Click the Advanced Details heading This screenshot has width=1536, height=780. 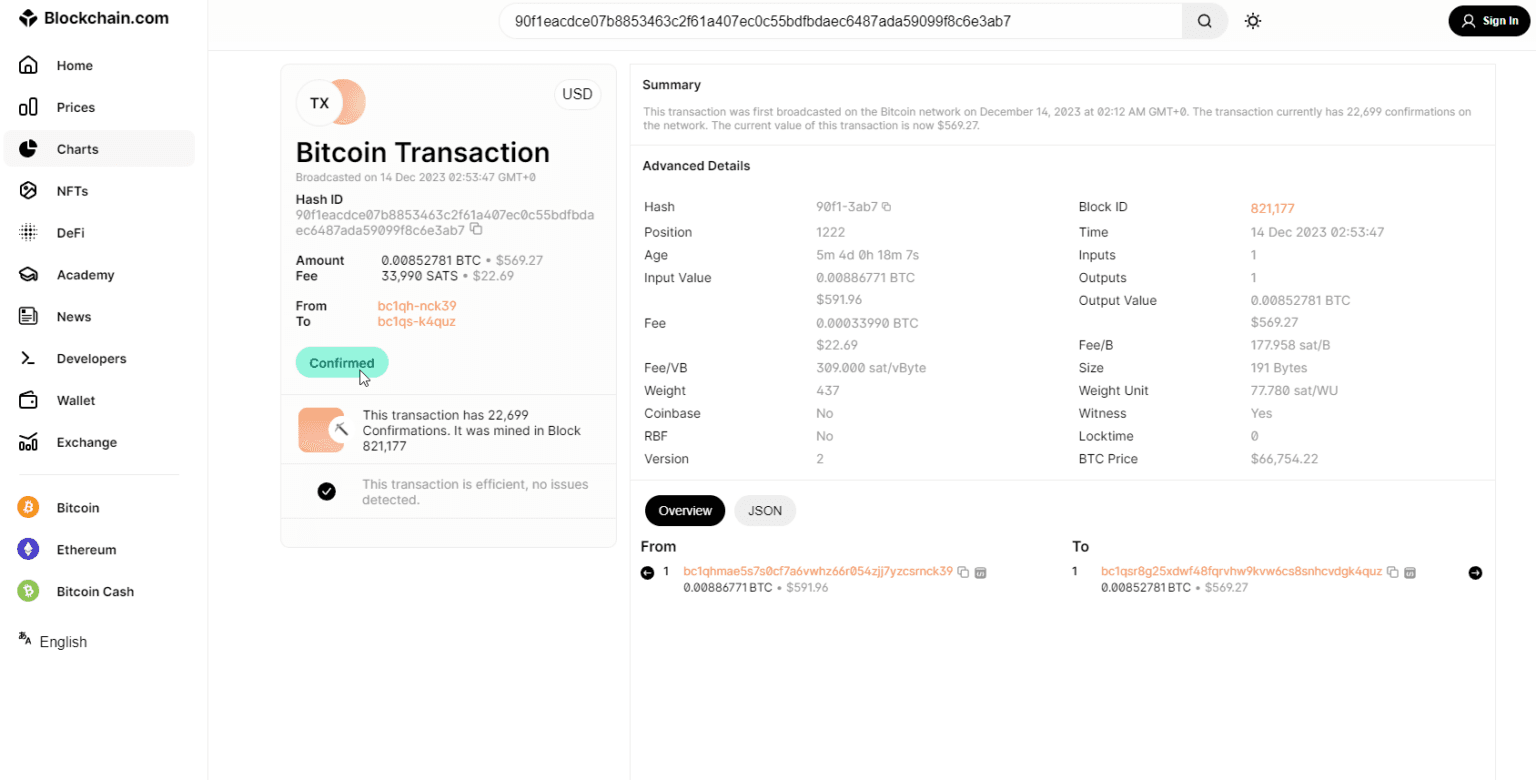(696, 166)
